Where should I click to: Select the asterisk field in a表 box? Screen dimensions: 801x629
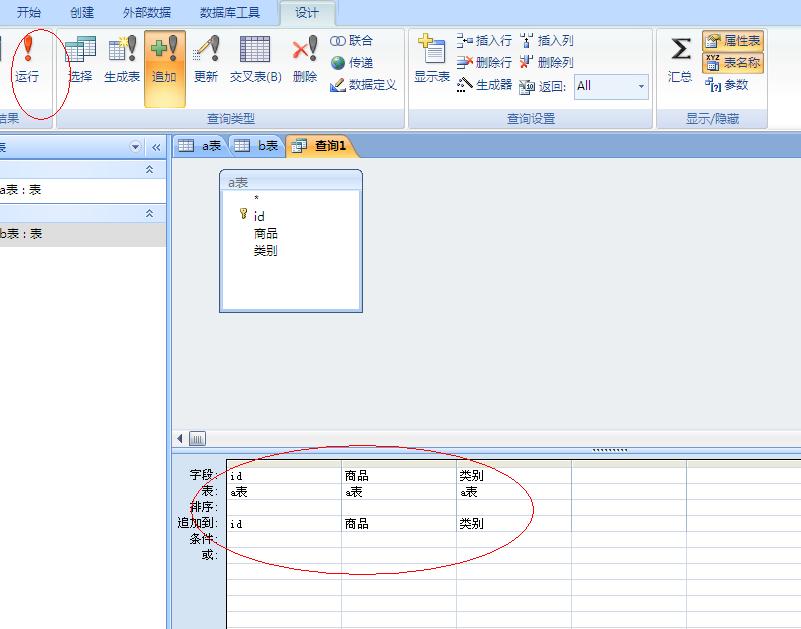(x=256, y=198)
